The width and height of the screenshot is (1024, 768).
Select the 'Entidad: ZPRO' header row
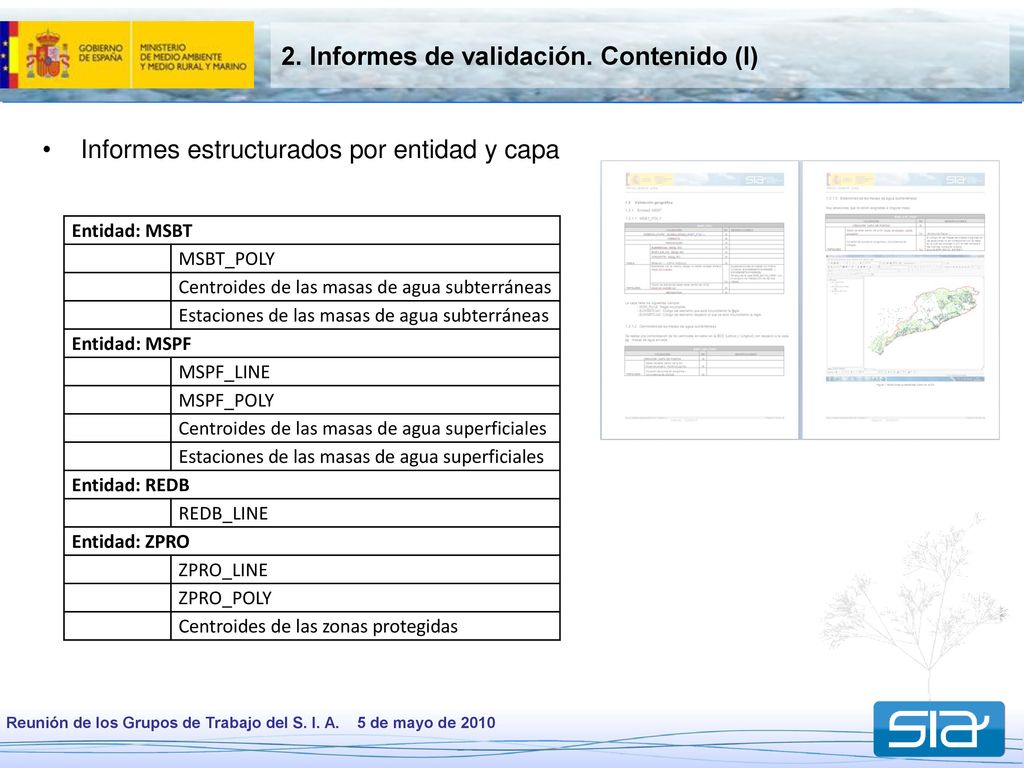pyautogui.click(x=312, y=541)
